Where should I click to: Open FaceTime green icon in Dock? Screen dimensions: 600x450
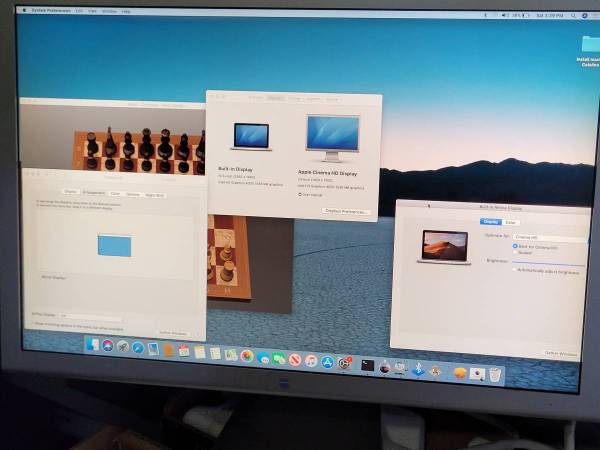[279, 359]
